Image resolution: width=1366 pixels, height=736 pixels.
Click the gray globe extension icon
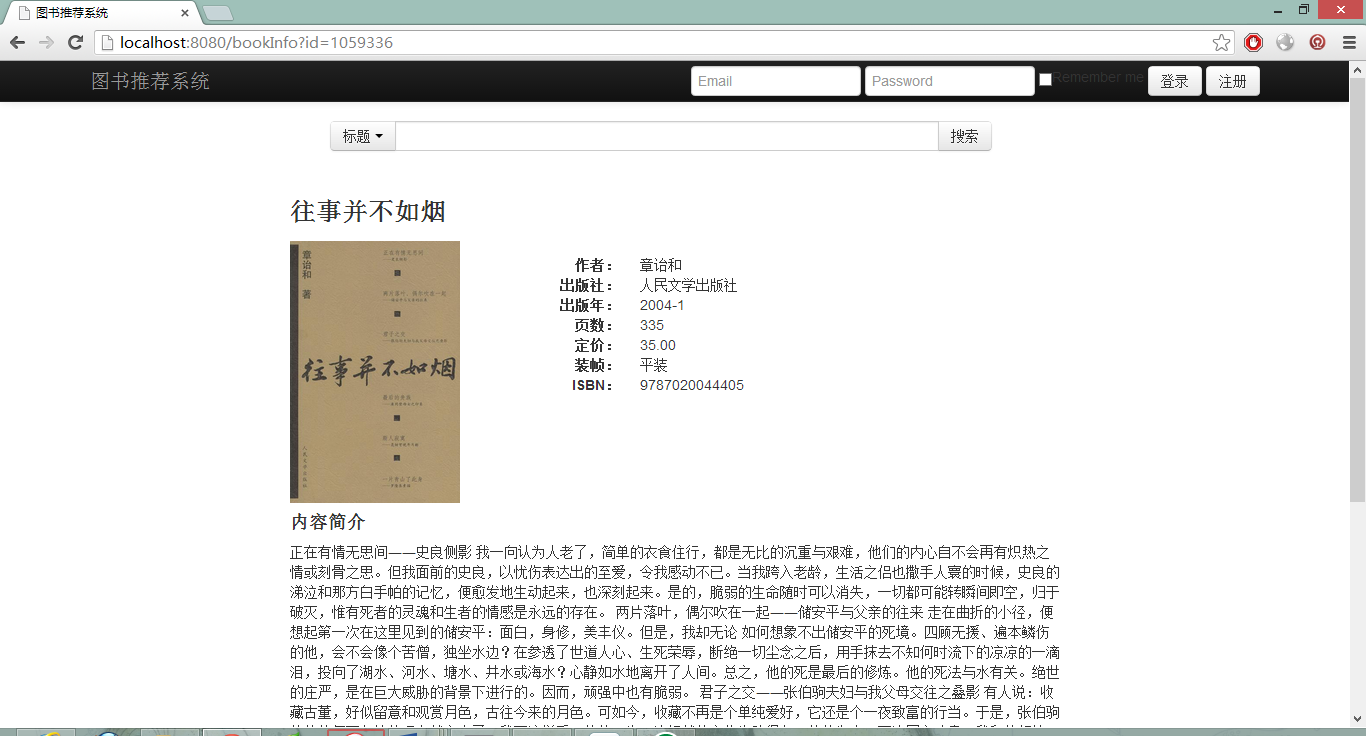pyautogui.click(x=1286, y=42)
